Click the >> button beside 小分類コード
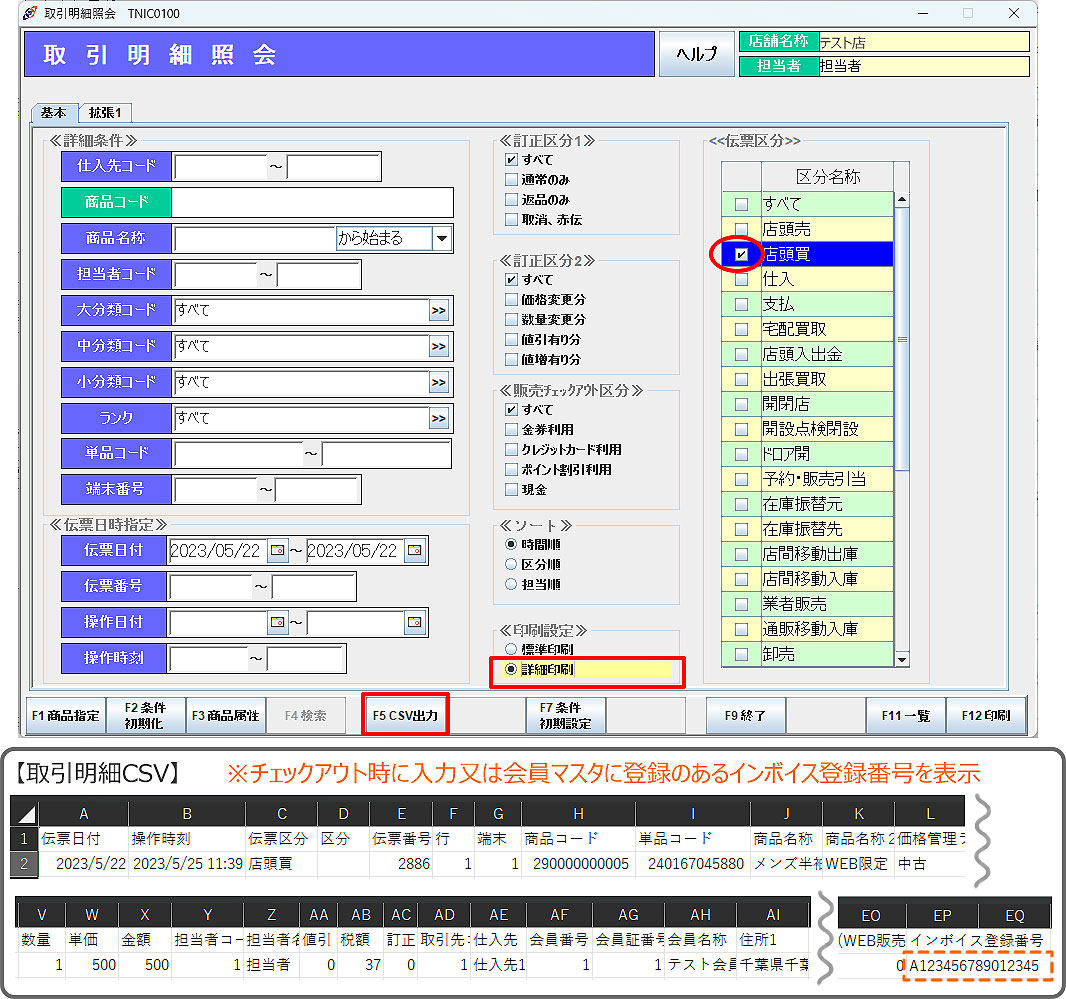This screenshot has height=999, width=1066. 438,383
